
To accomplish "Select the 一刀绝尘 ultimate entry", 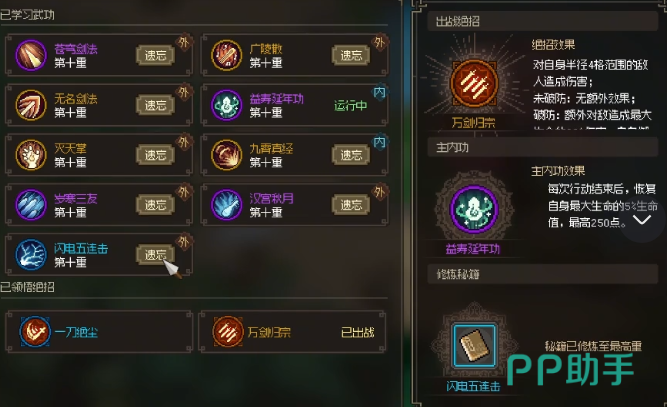I will click(99, 332).
